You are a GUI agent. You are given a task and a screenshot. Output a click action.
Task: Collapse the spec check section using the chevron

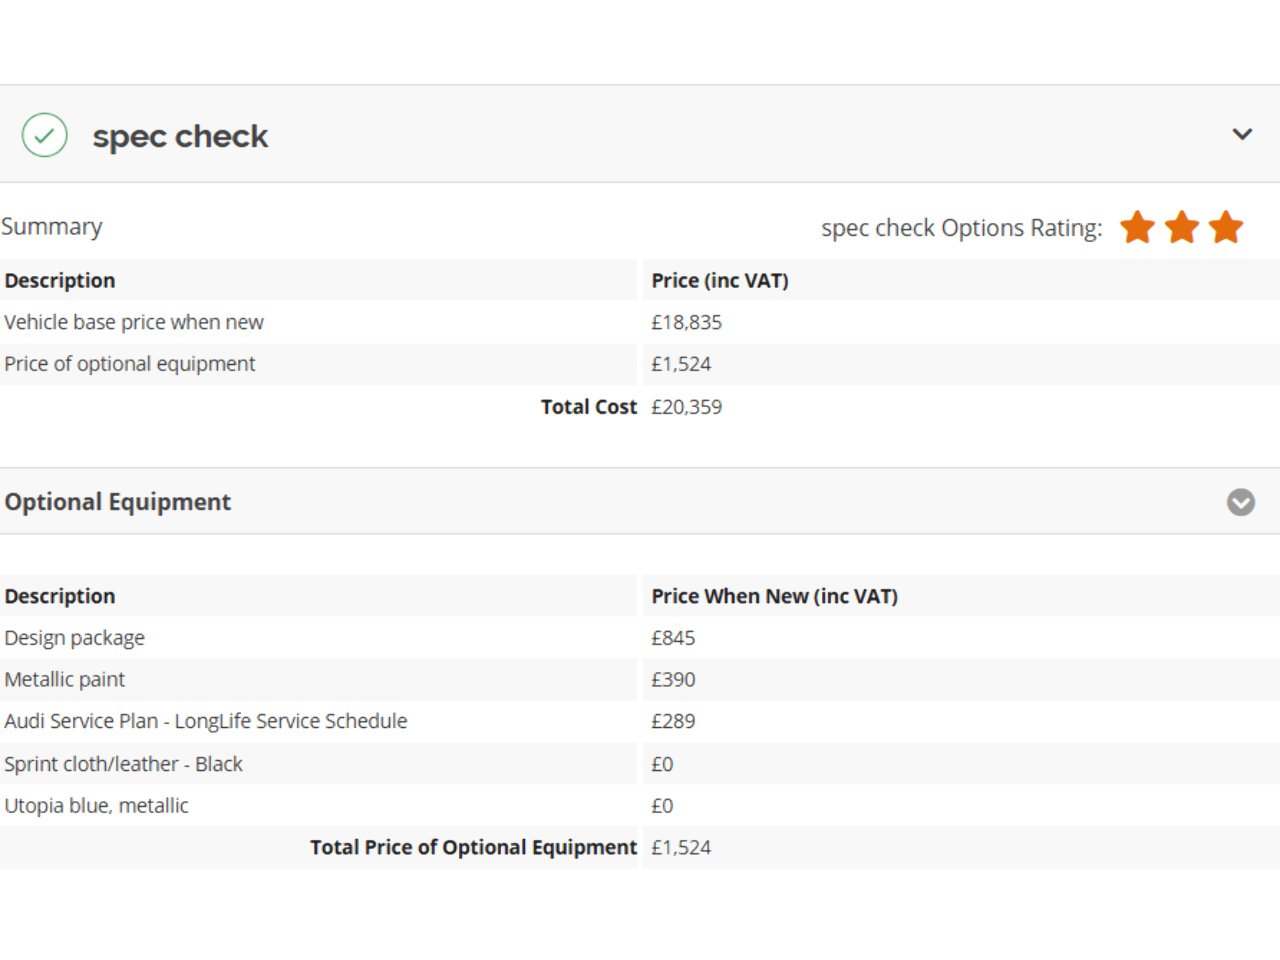tap(1242, 134)
